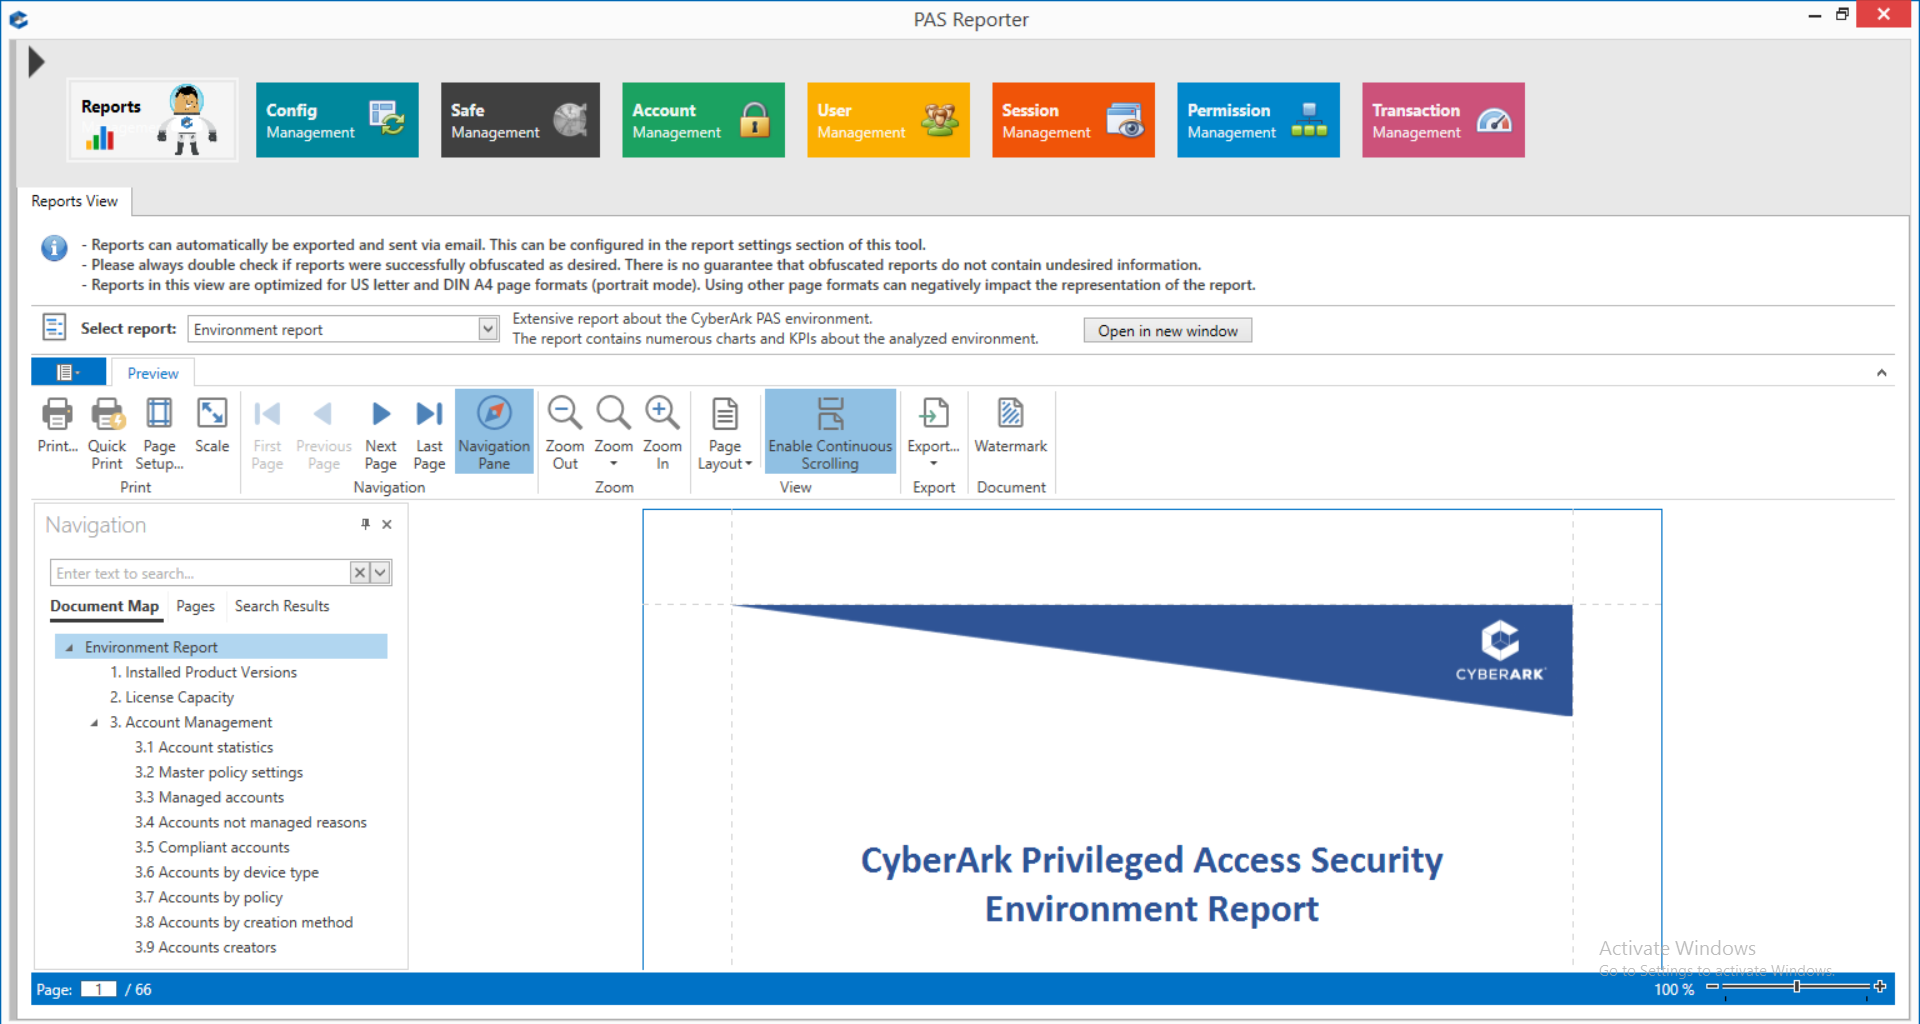Screen dimensions: 1920x1024
Task: Go to Previous Page
Action: pos(324,433)
